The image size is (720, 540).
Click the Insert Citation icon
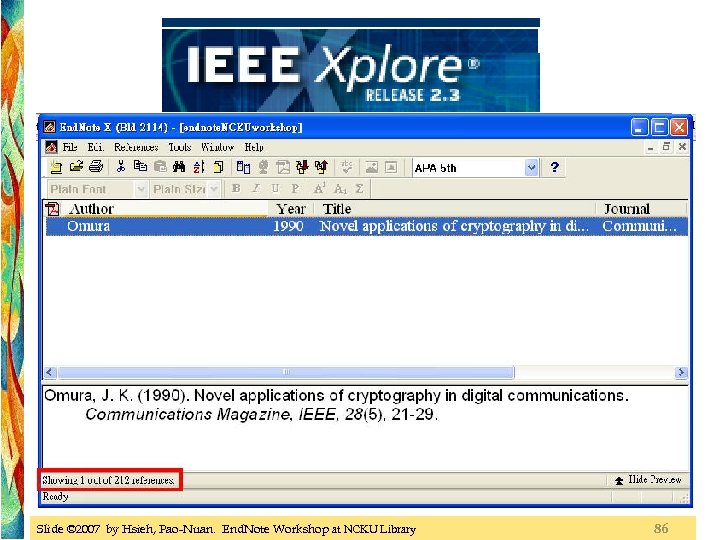pyautogui.click(x=243, y=167)
